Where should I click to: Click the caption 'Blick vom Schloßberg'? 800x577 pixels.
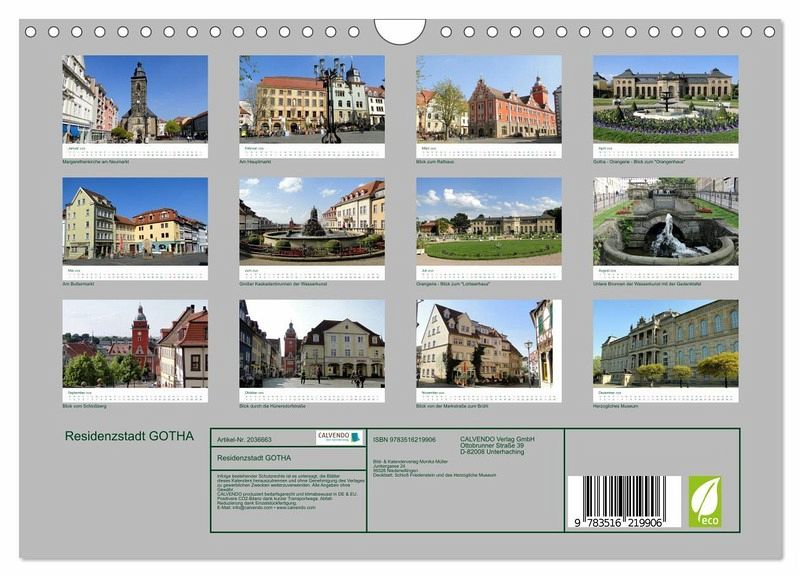point(84,406)
